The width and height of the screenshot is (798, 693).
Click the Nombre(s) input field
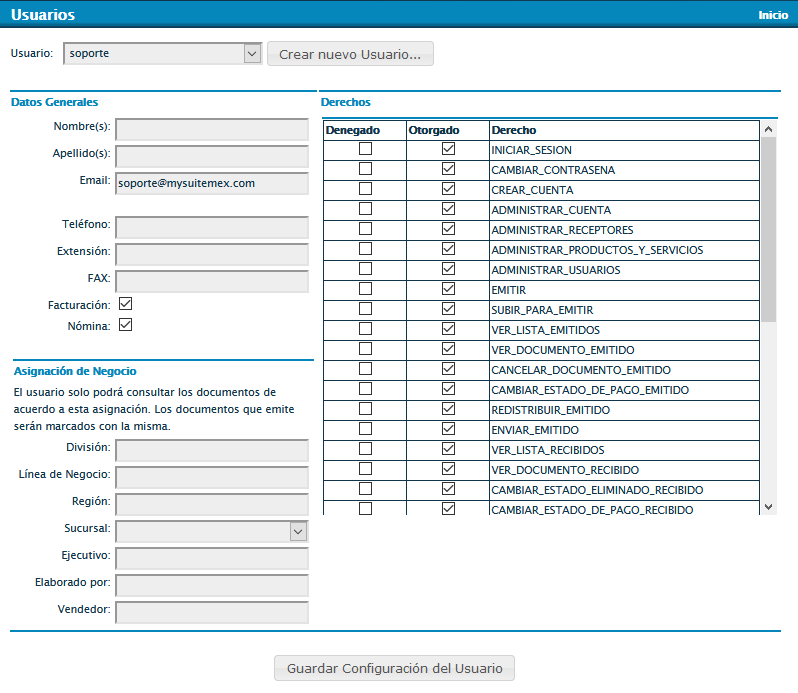(x=212, y=129)
